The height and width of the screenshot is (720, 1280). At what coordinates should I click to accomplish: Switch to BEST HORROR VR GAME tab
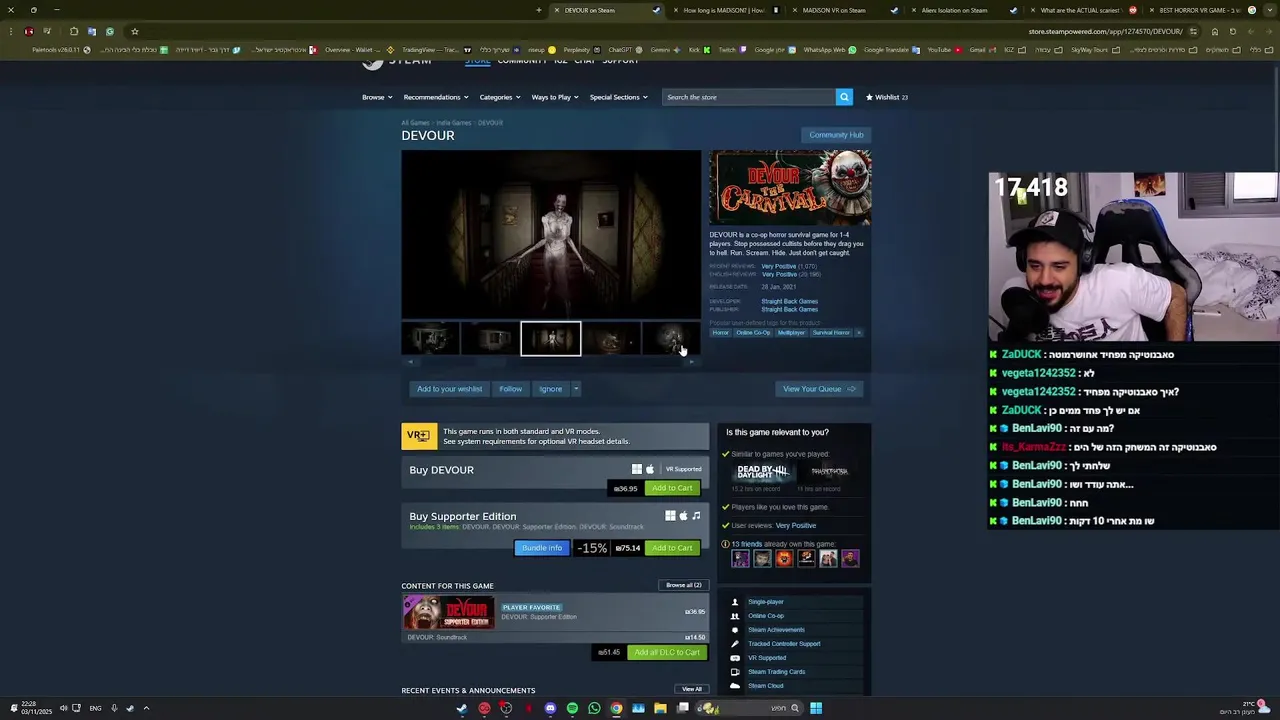click(1203, 10)
